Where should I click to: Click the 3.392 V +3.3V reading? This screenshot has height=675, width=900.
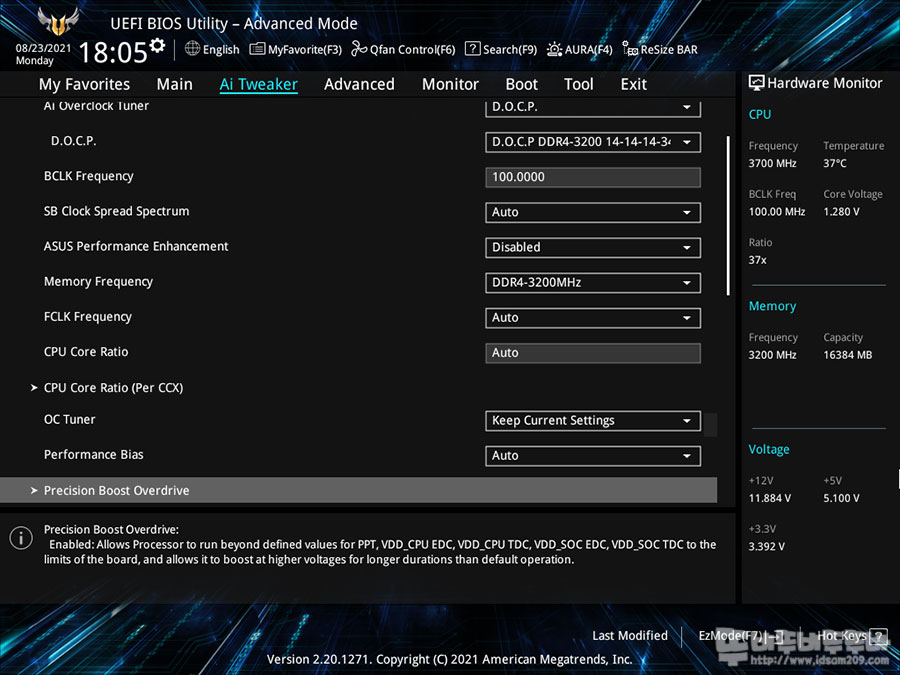pos(766,546)
